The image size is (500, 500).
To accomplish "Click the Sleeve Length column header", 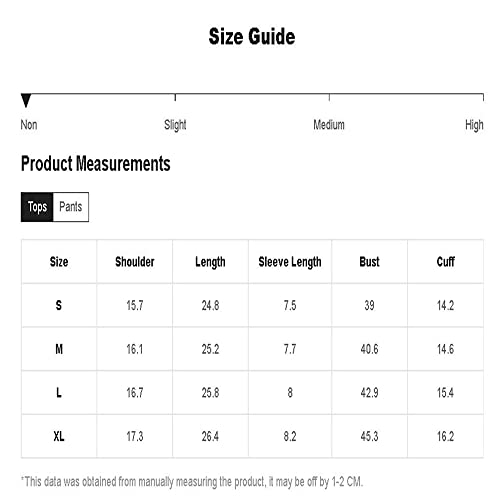I will 290,262.
